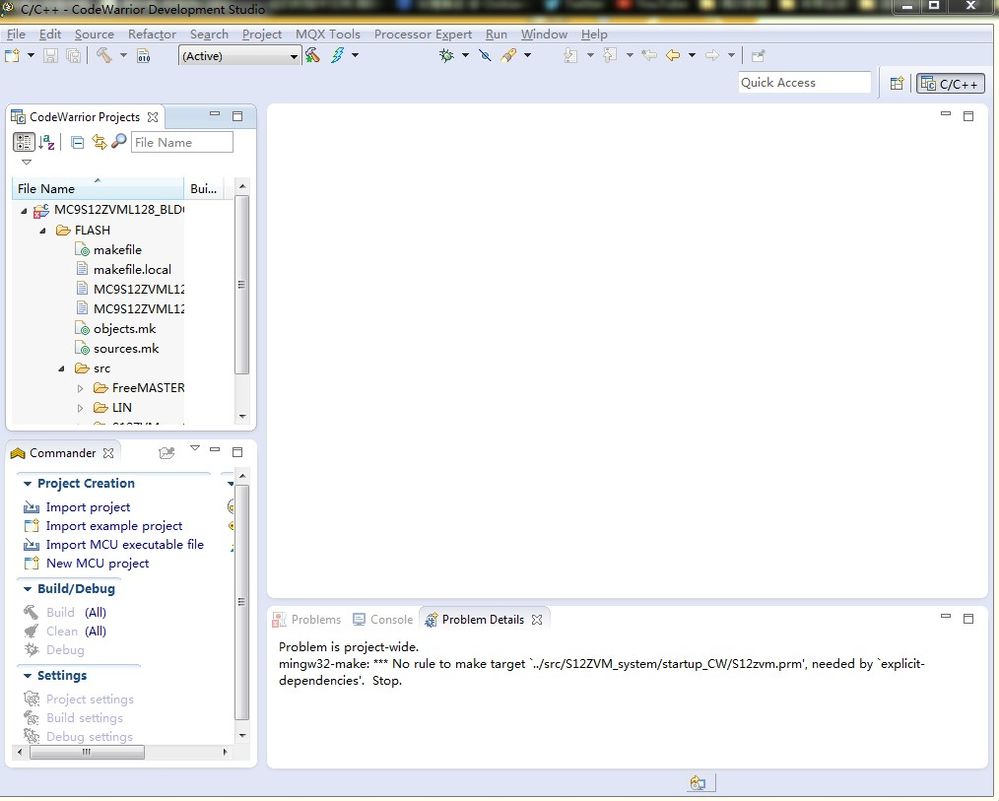Click the binary 010 toolbar icon
This screenshot has height=801, width=999.
click(x=144, y=56)
